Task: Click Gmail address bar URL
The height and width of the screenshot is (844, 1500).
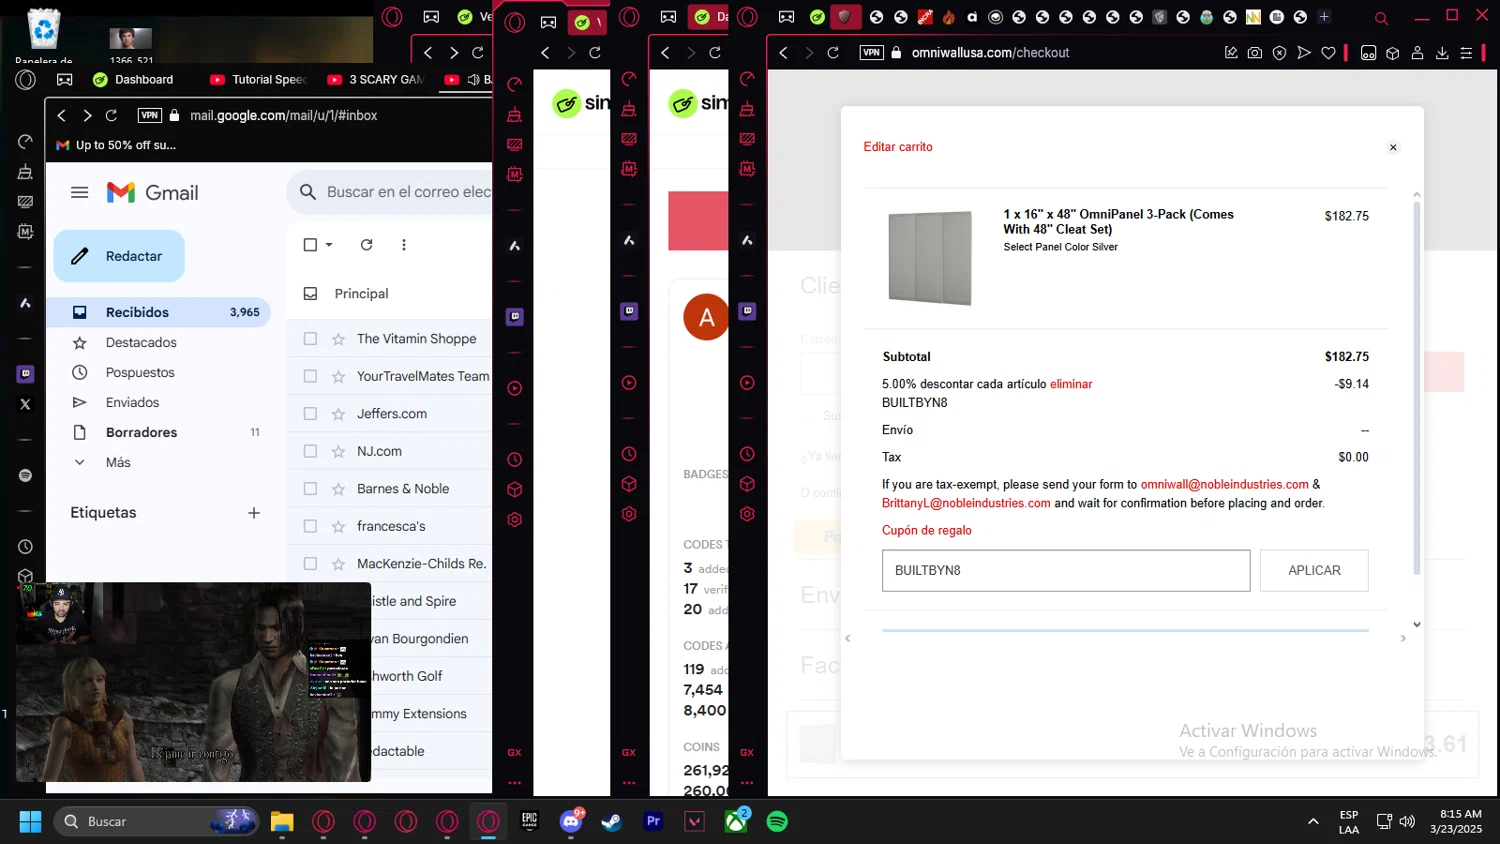Action: (x=284, y=116)
